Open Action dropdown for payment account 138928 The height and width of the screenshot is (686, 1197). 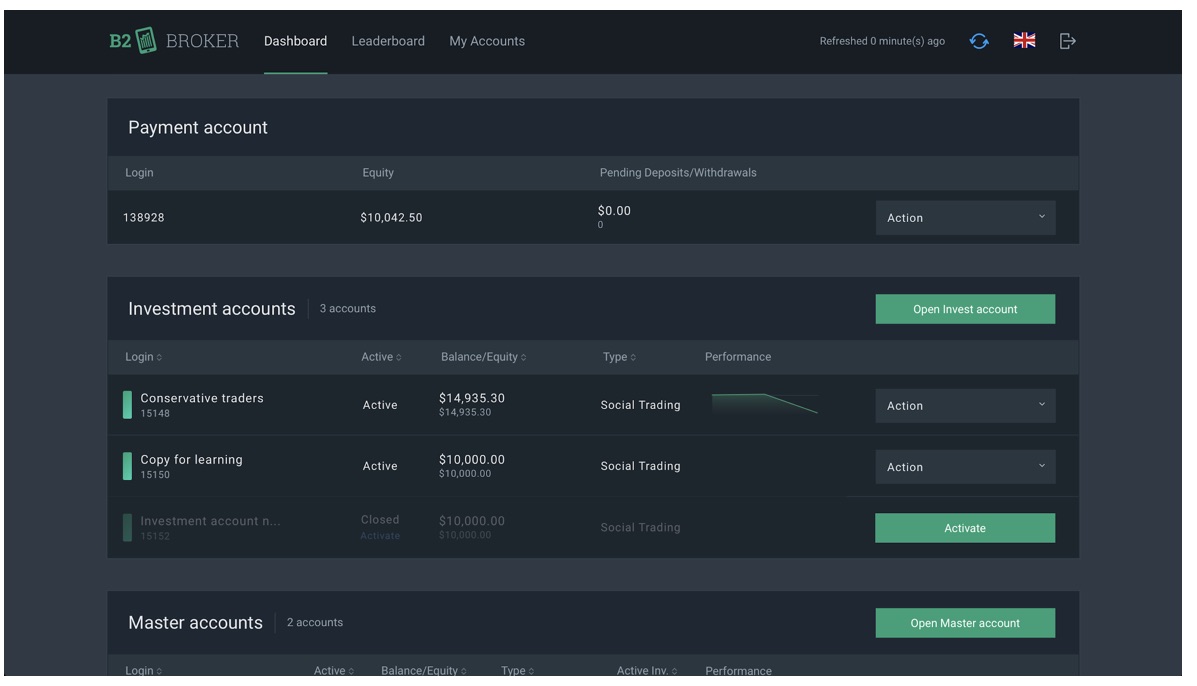tap(964, 218)
